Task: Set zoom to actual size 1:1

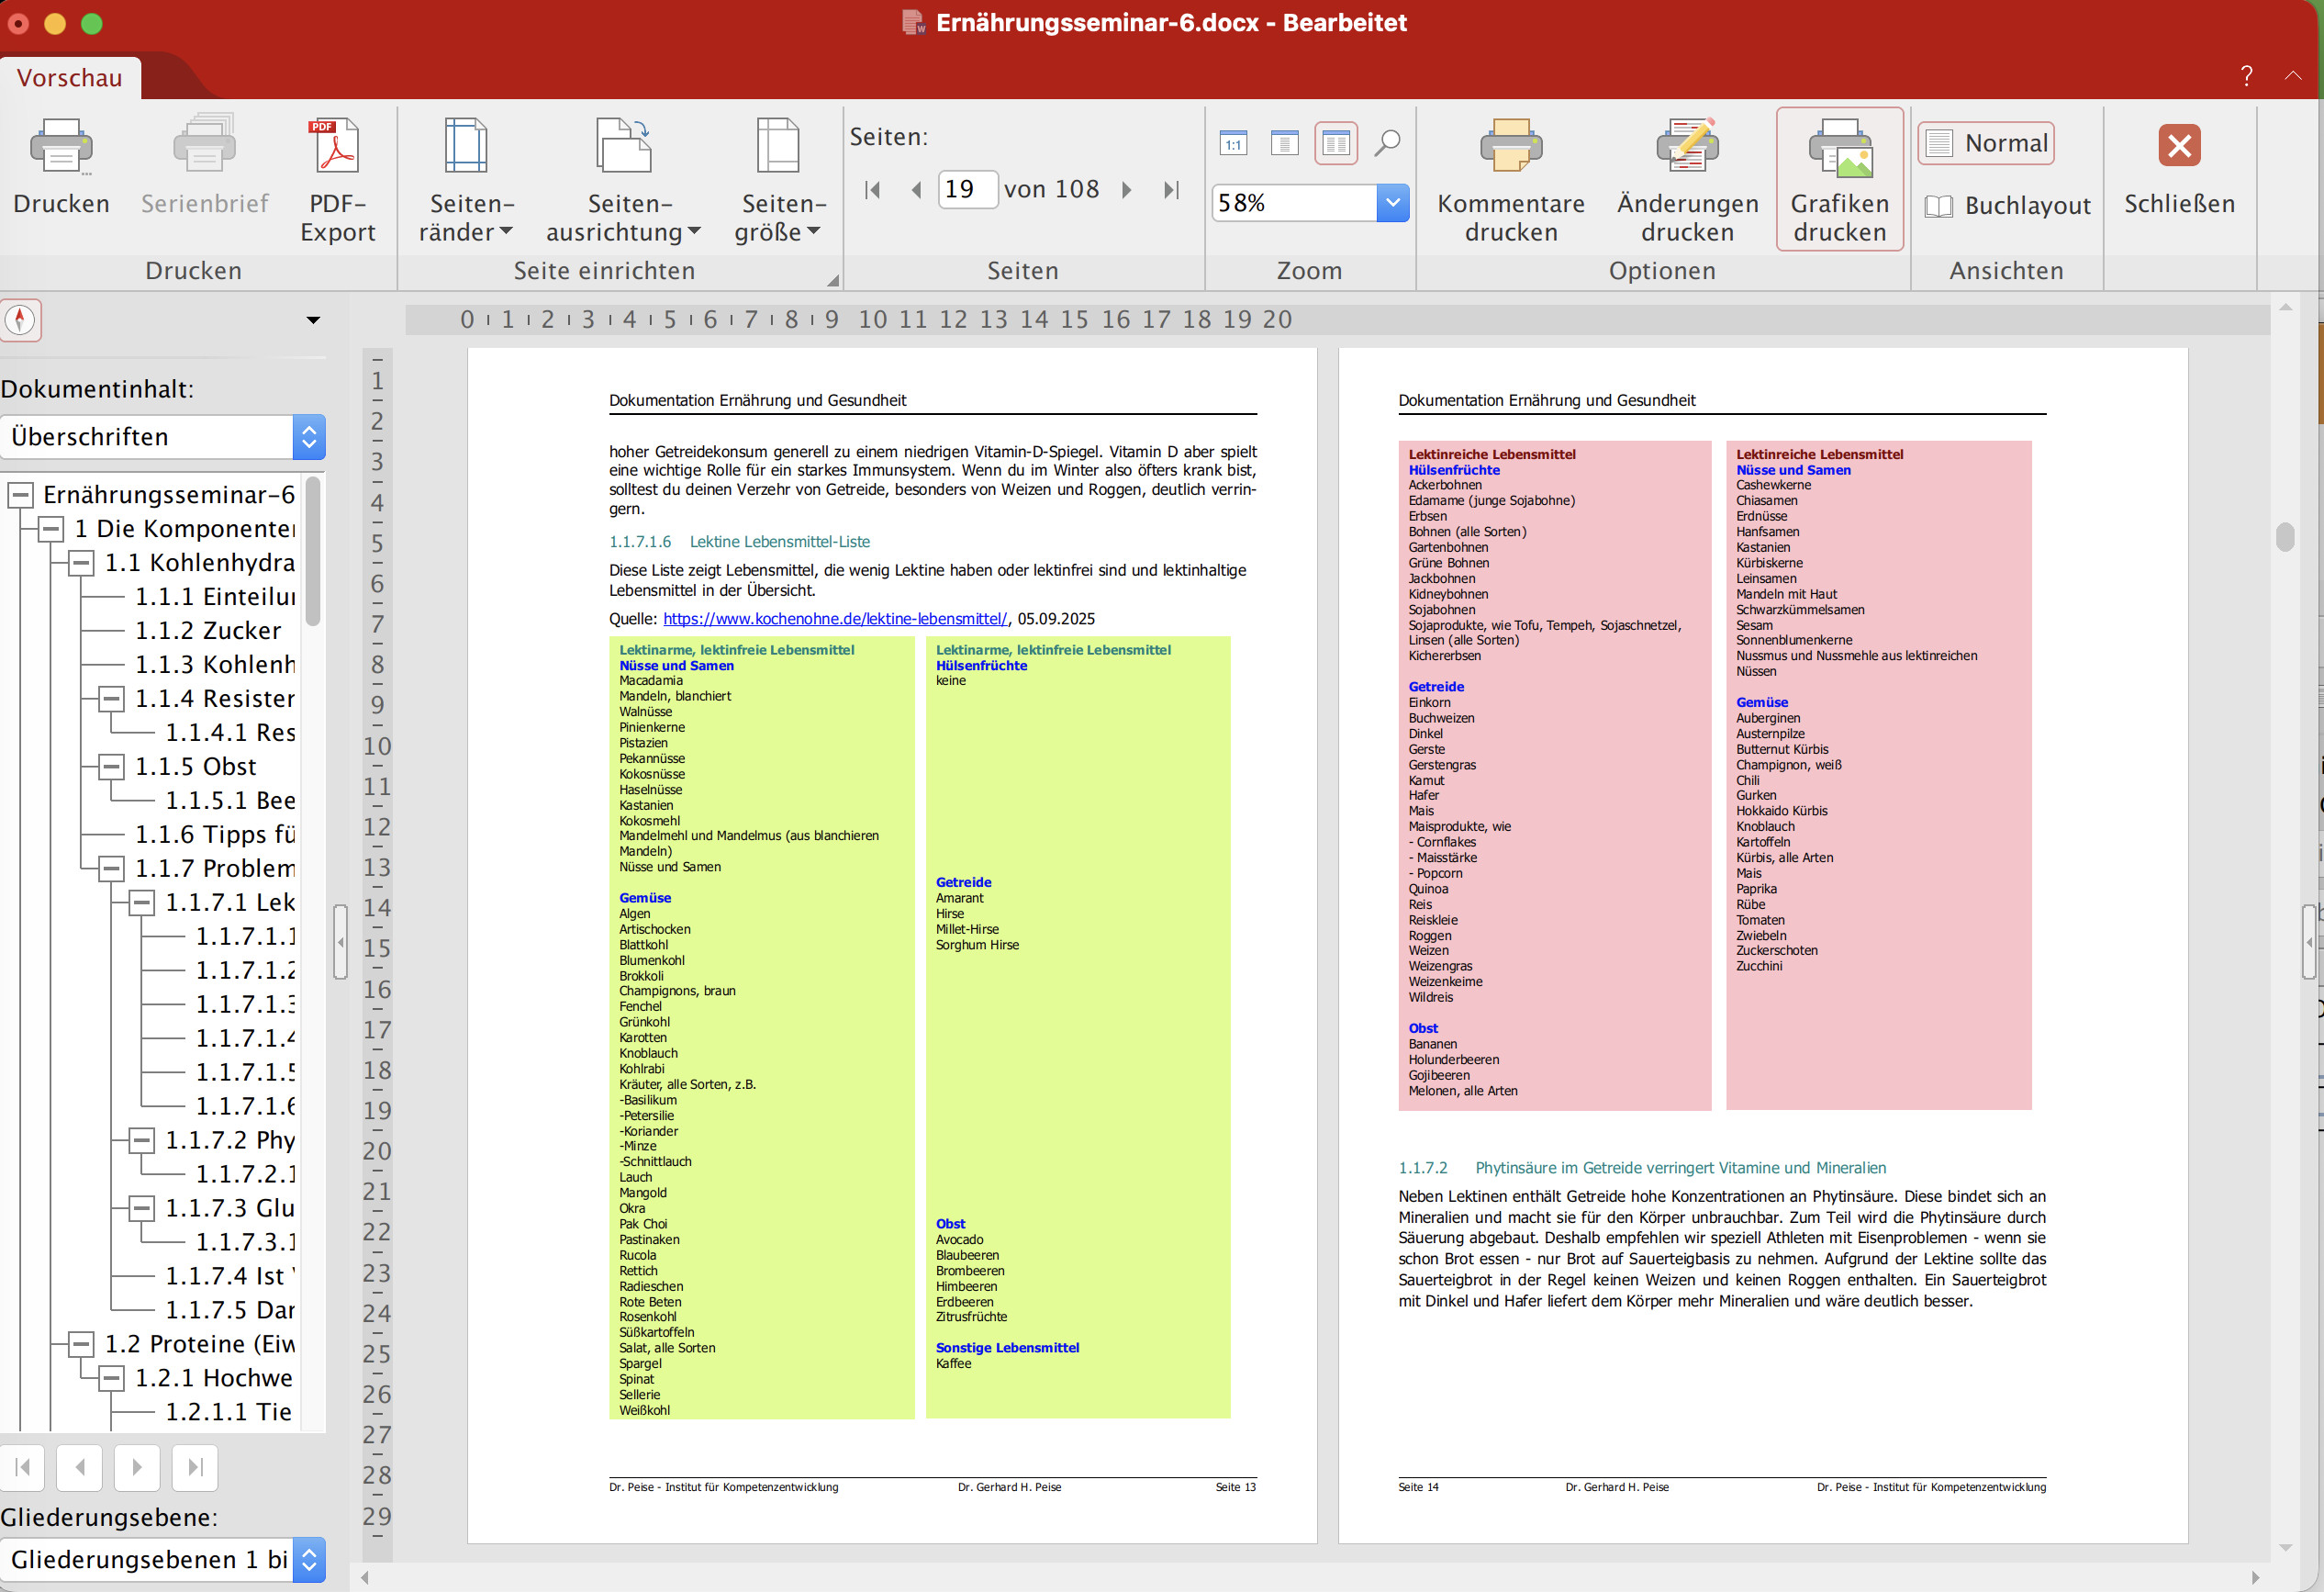Action: (1233, 144)
